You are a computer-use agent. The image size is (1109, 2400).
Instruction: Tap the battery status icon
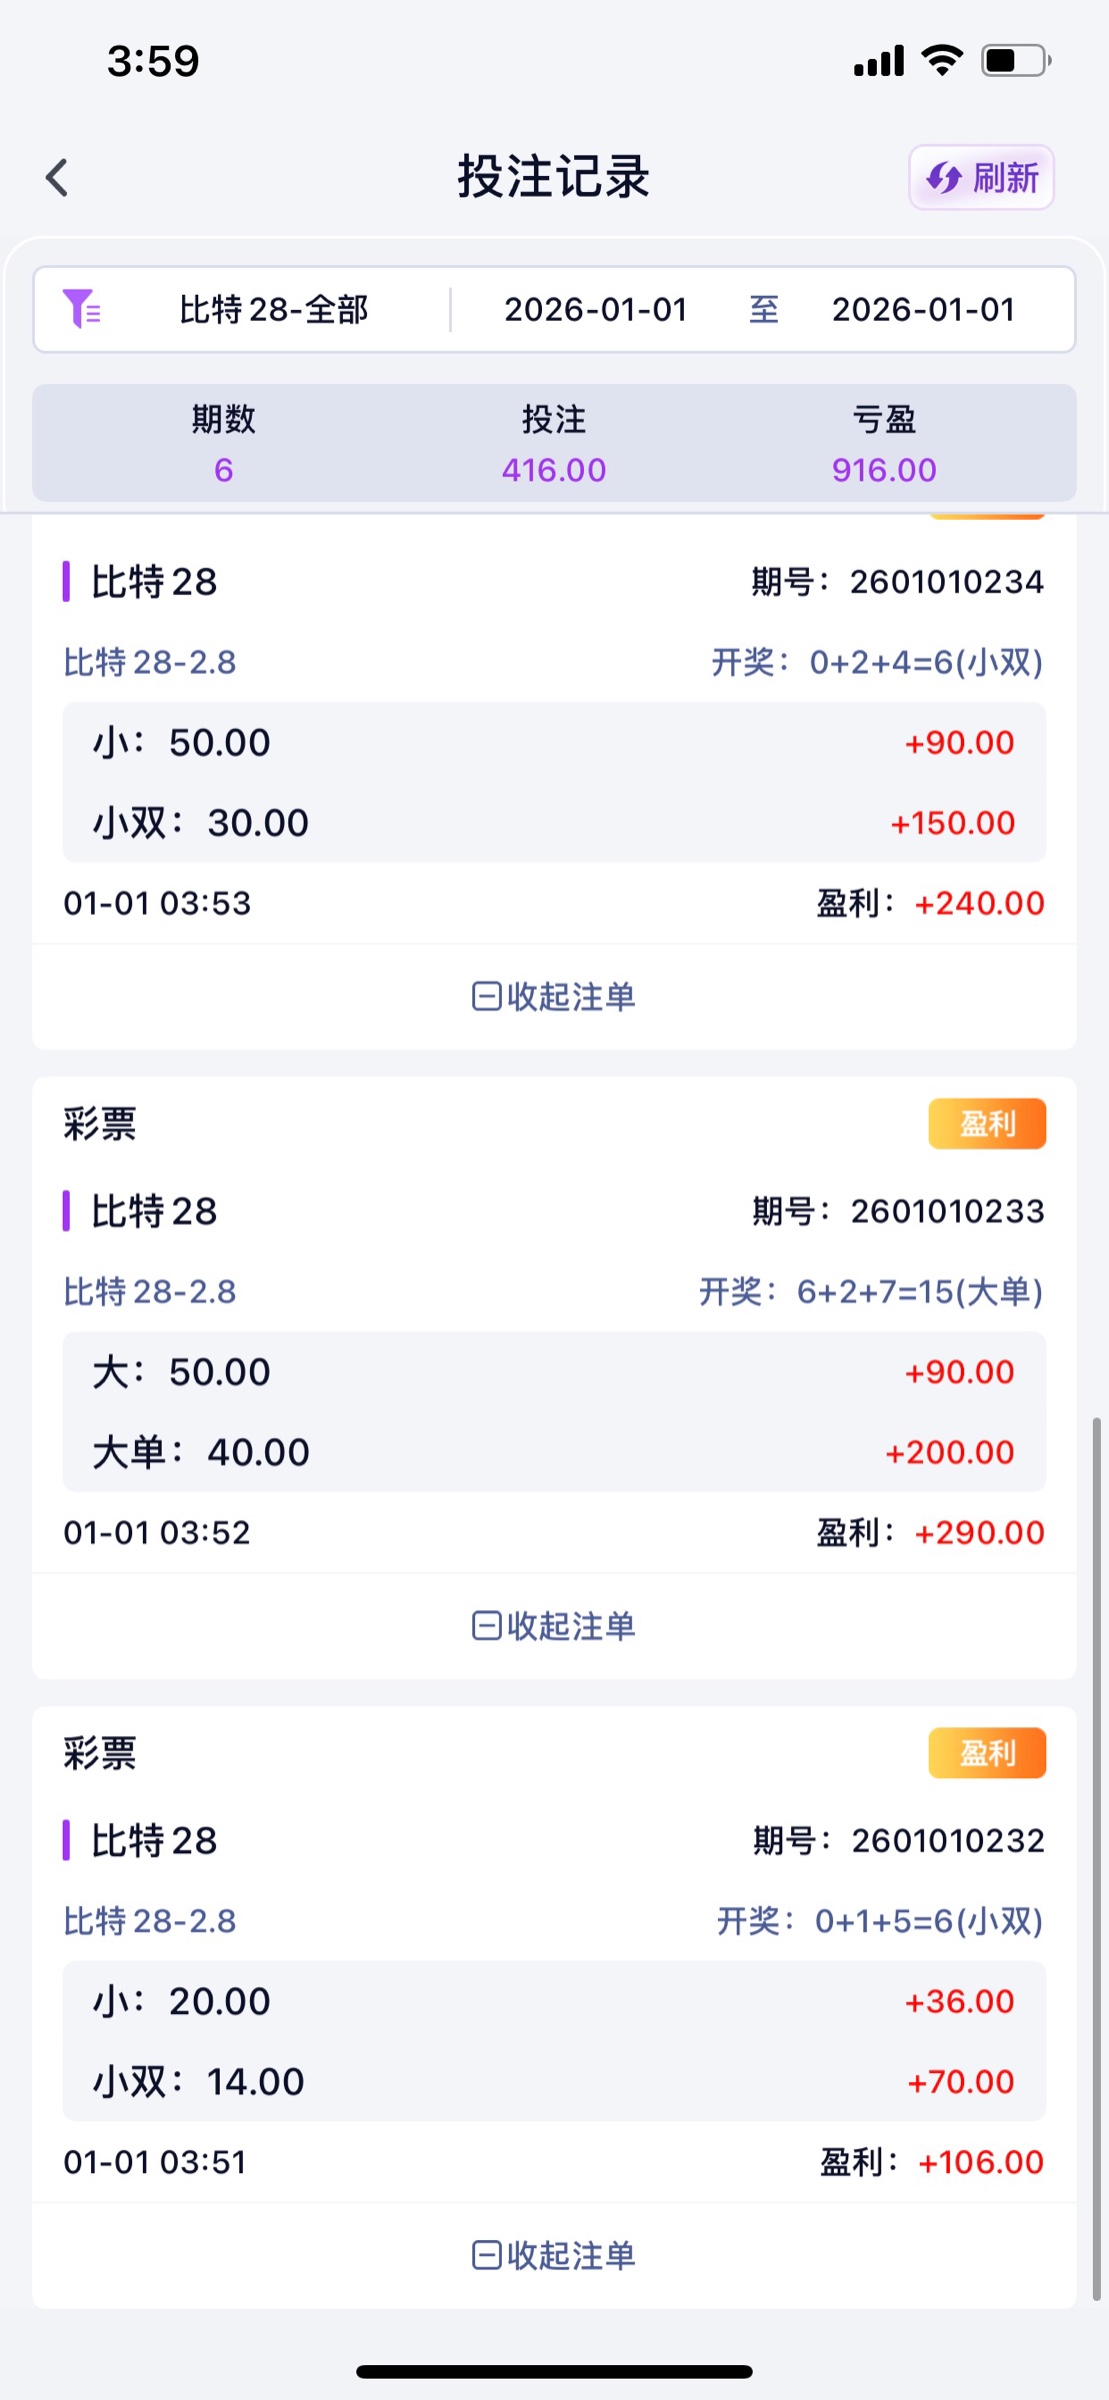1015,61
